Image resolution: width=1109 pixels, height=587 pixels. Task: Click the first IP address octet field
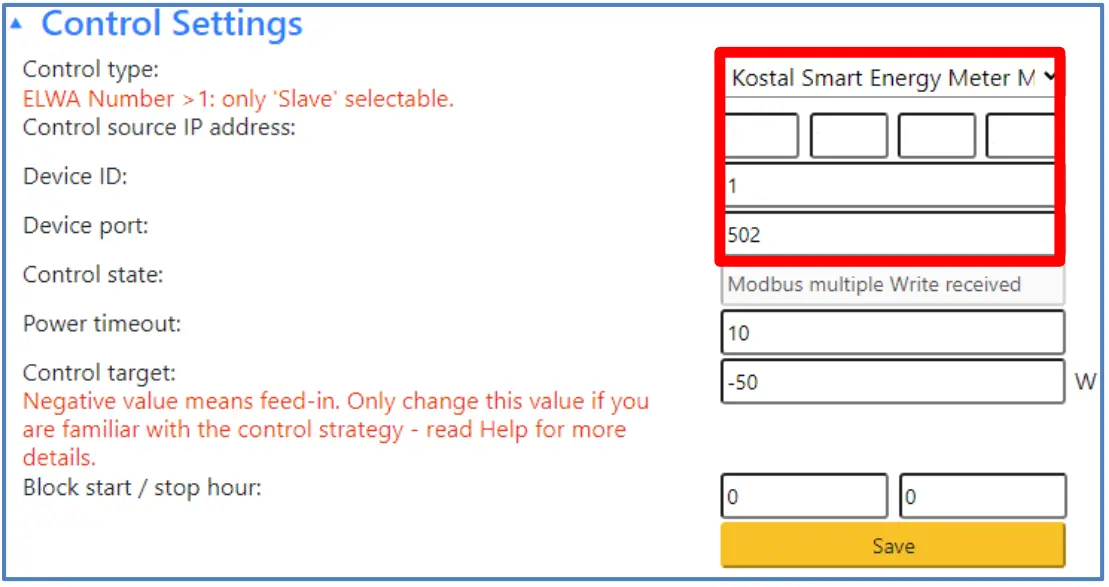[x=761, y=136]
